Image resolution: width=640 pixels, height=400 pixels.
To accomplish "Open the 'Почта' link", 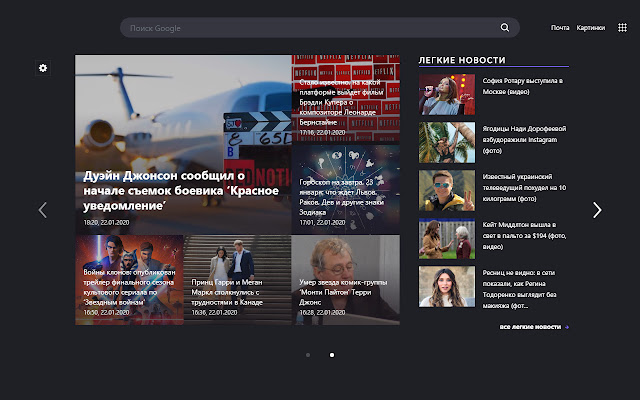I will (560, 28).
